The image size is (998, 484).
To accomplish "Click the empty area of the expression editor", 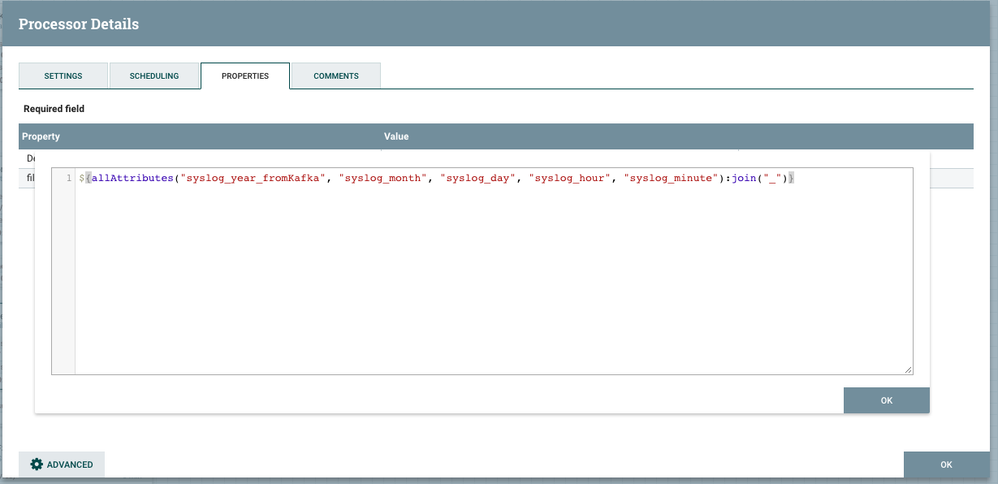I will click(490, 290).
